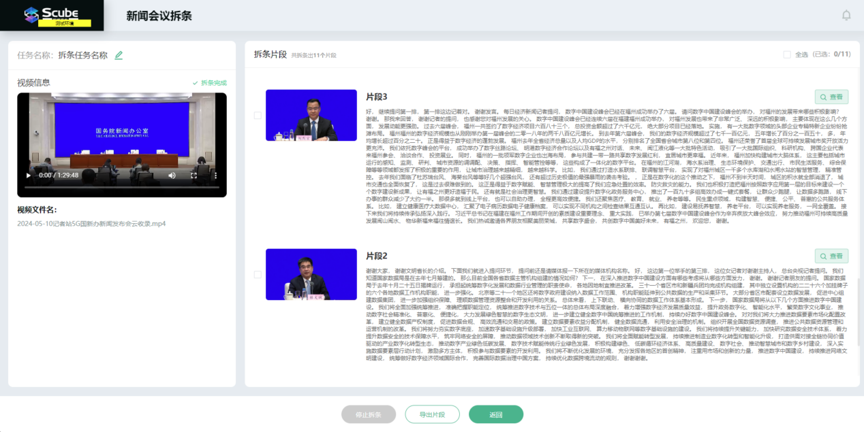The height and width of the screenshot is (432, 864).
Task: Click the 停止拆条 button
Action: [369, 414]
